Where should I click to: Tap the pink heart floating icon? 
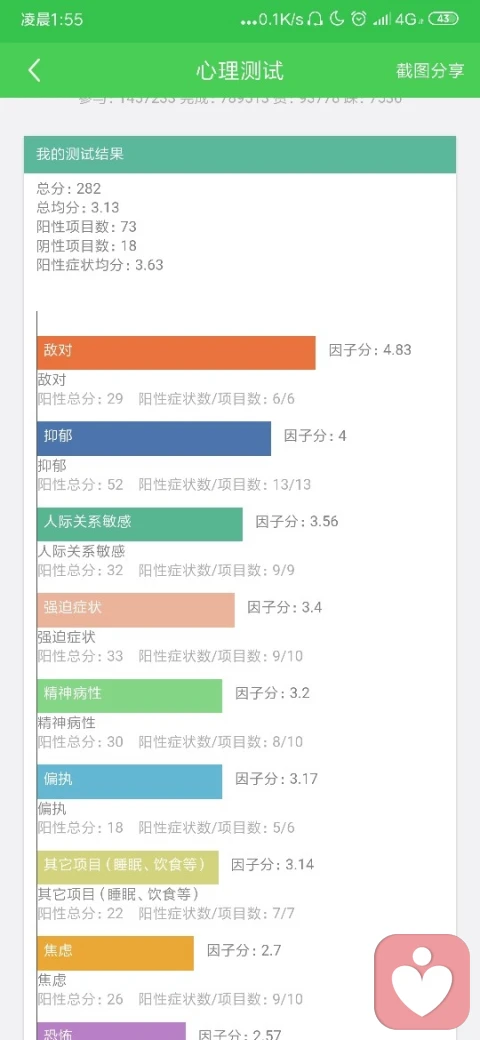click(422, 982)
